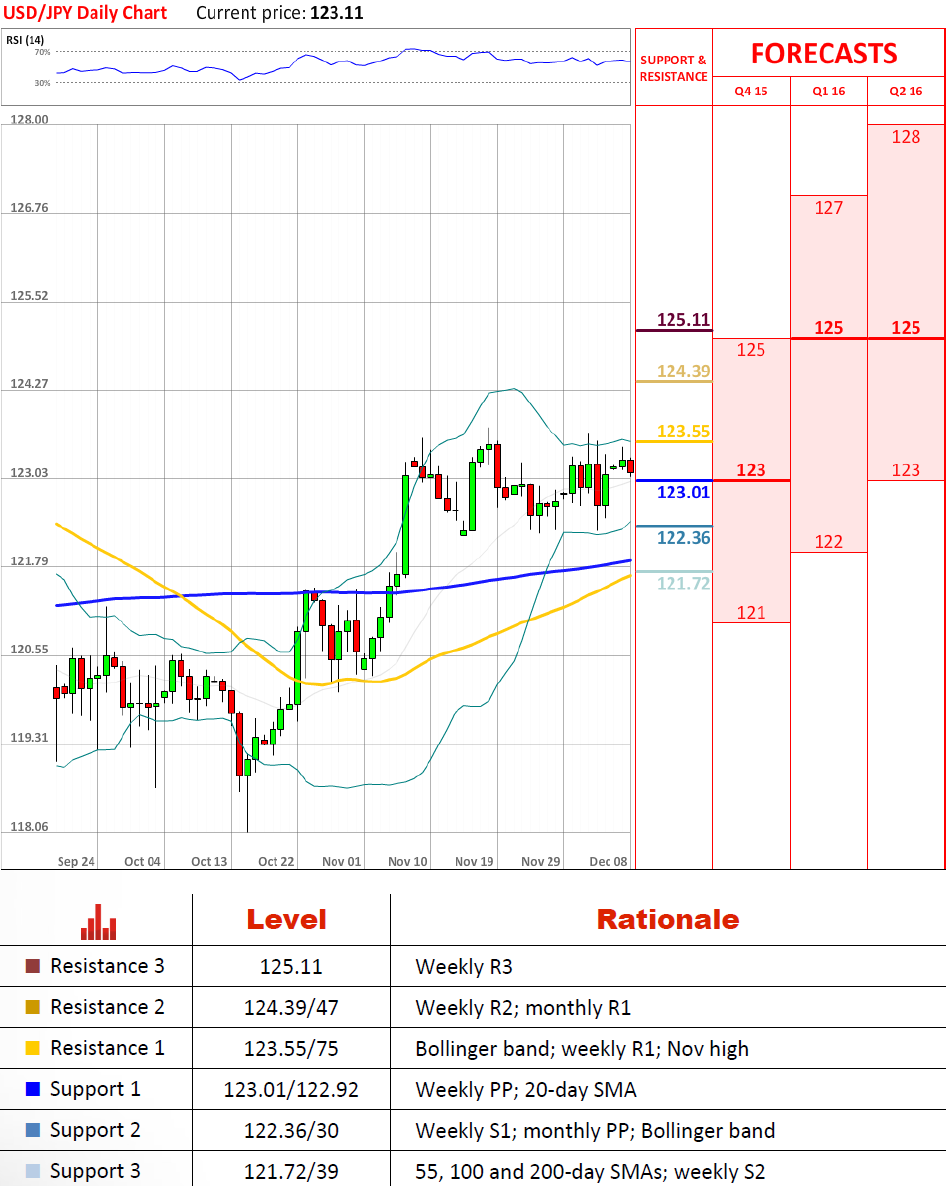Viewport: 950px width, 1186px height.
Task: Click the 'Nov 01' date axis label
Action: tap(342, 862)
